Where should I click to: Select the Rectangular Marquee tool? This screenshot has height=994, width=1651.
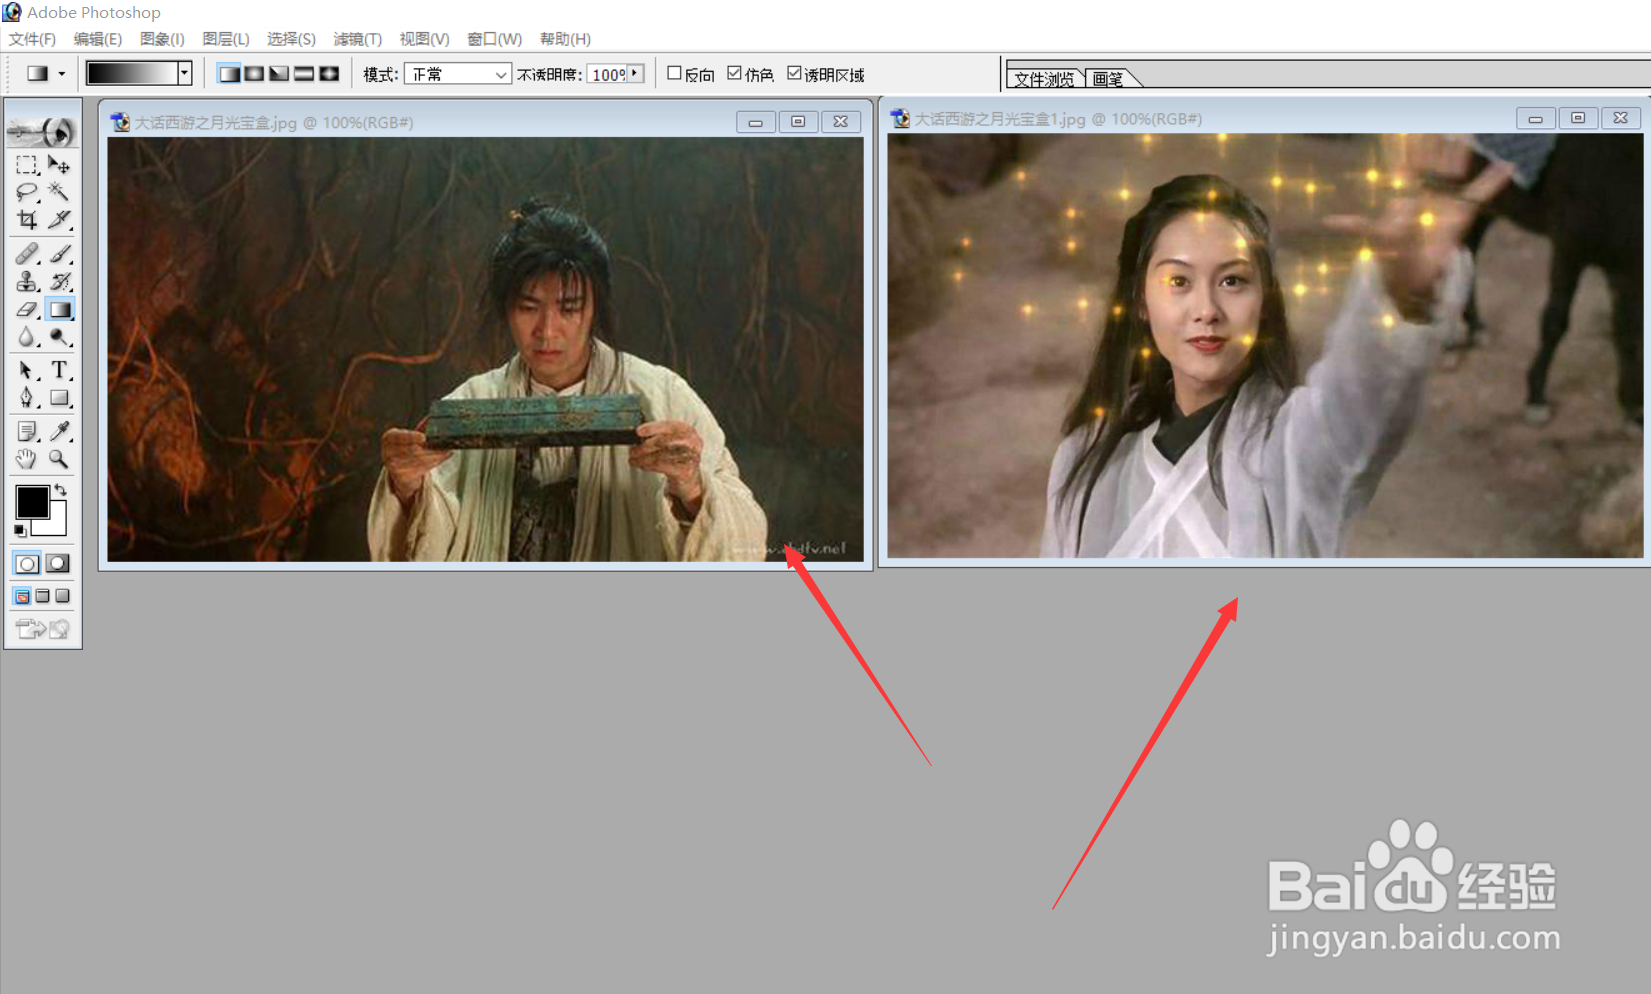click(27, 164)
